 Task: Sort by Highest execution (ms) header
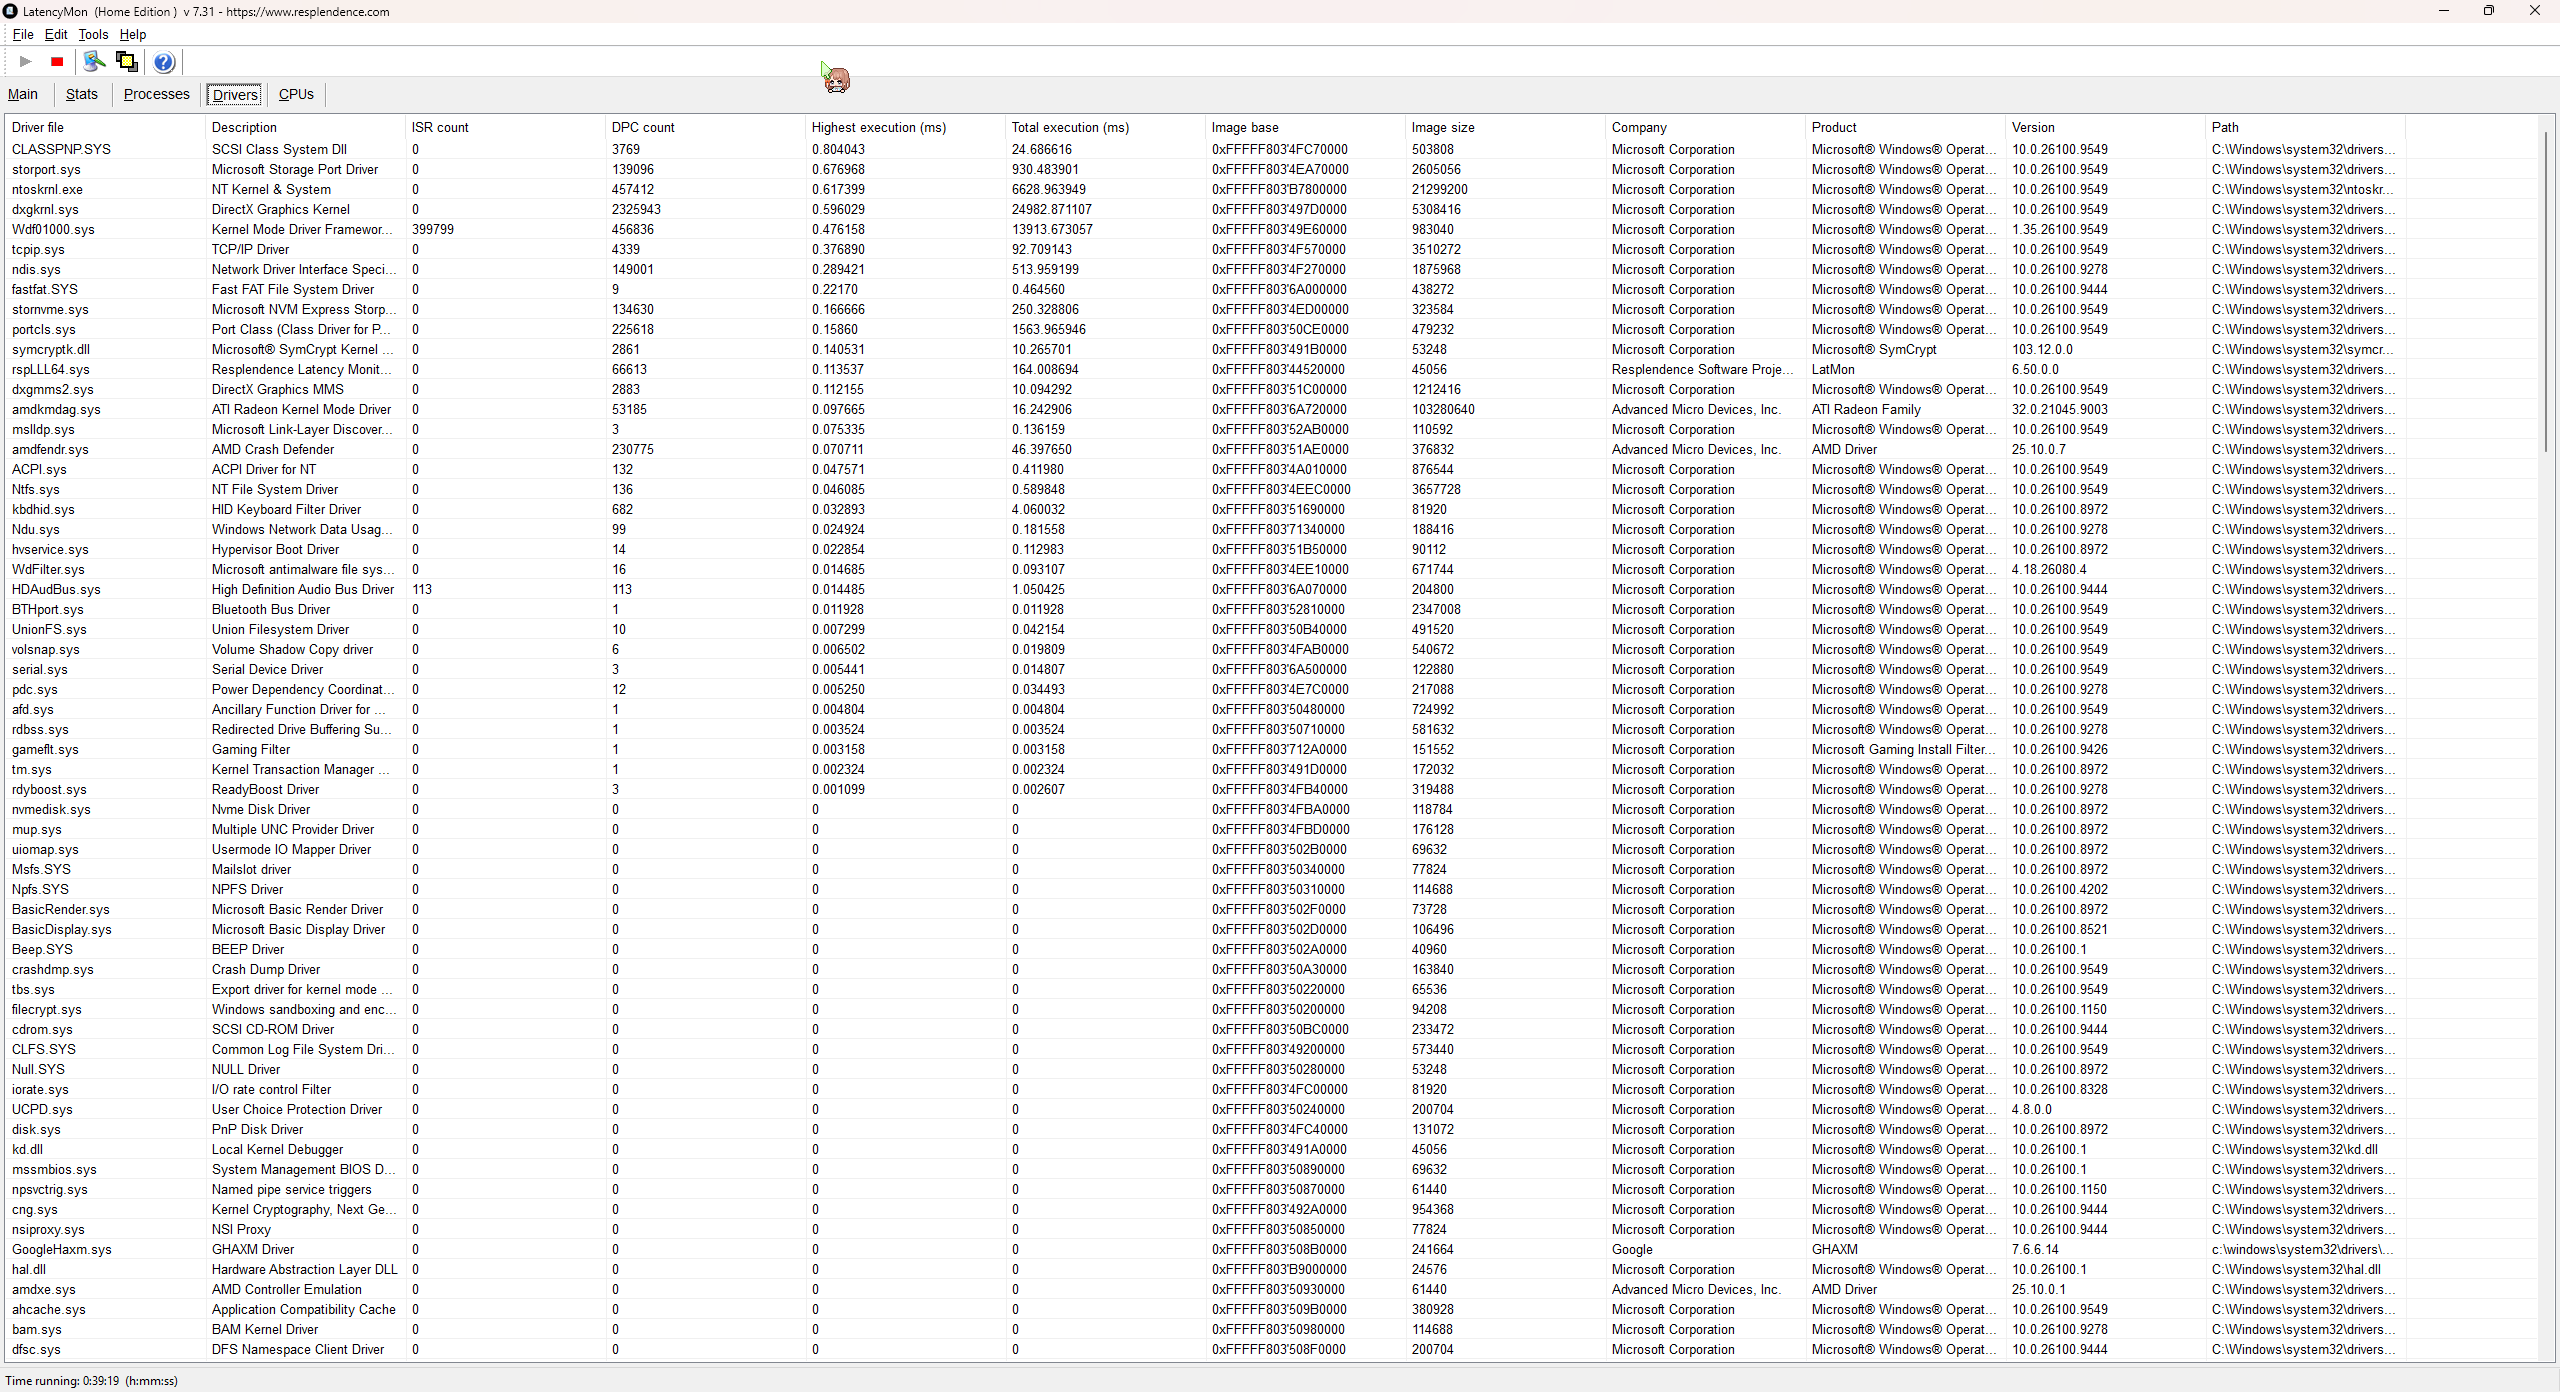905,127
